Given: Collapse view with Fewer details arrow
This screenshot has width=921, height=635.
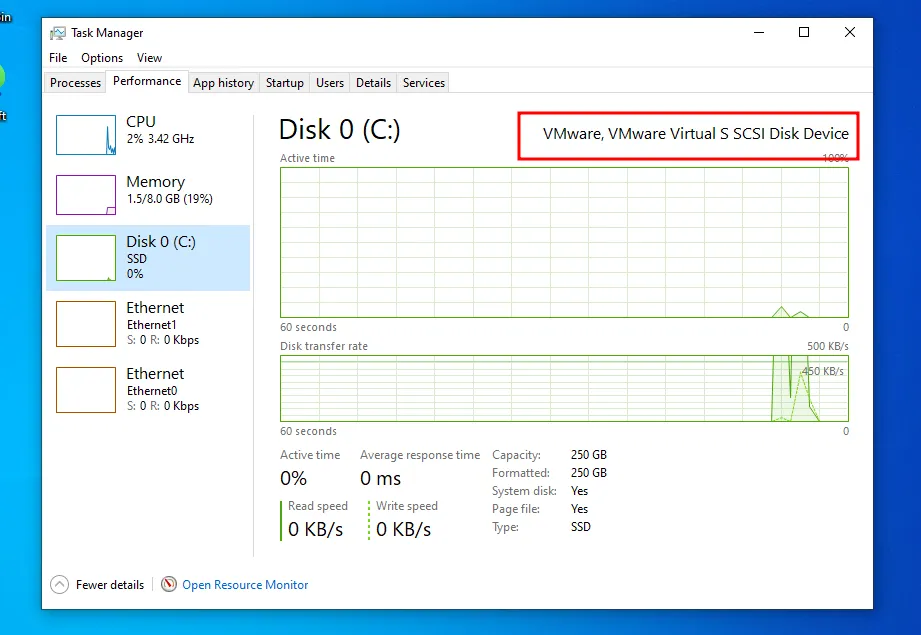Looking at the screenshot, I should tap(60, 585).
